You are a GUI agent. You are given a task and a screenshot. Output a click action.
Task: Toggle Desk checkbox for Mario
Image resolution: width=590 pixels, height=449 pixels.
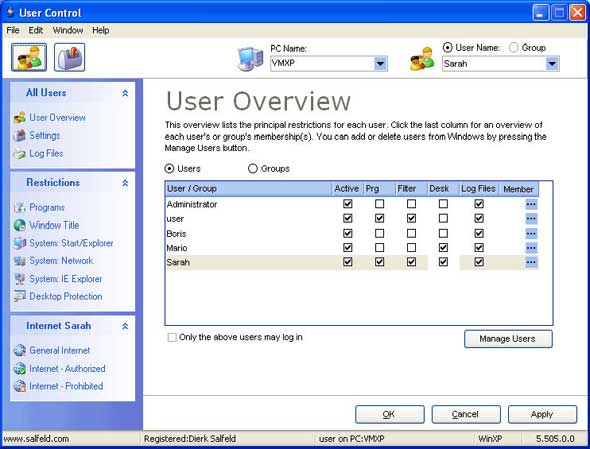[x=443, y=248]
